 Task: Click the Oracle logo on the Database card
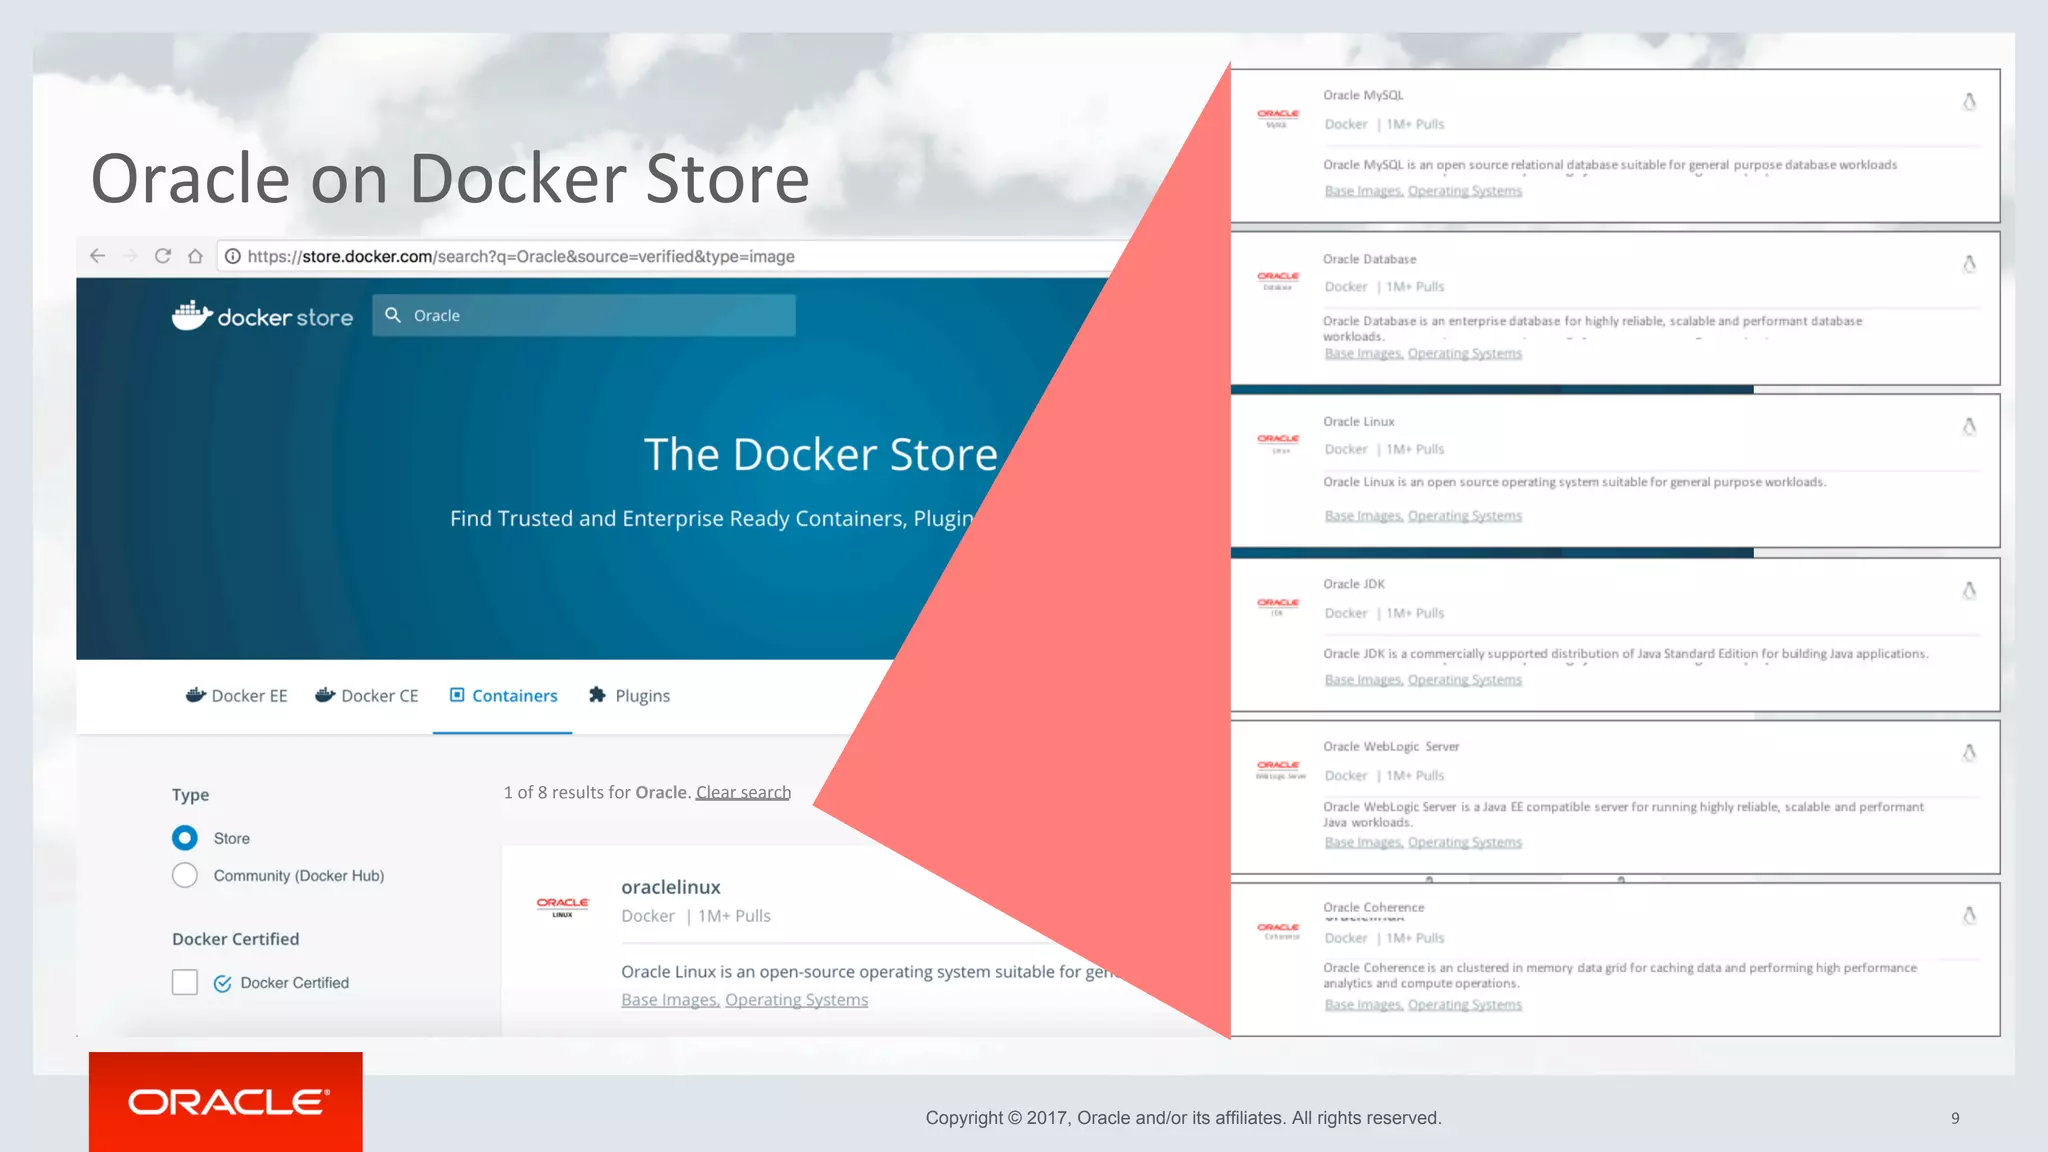pos(1278,280)
